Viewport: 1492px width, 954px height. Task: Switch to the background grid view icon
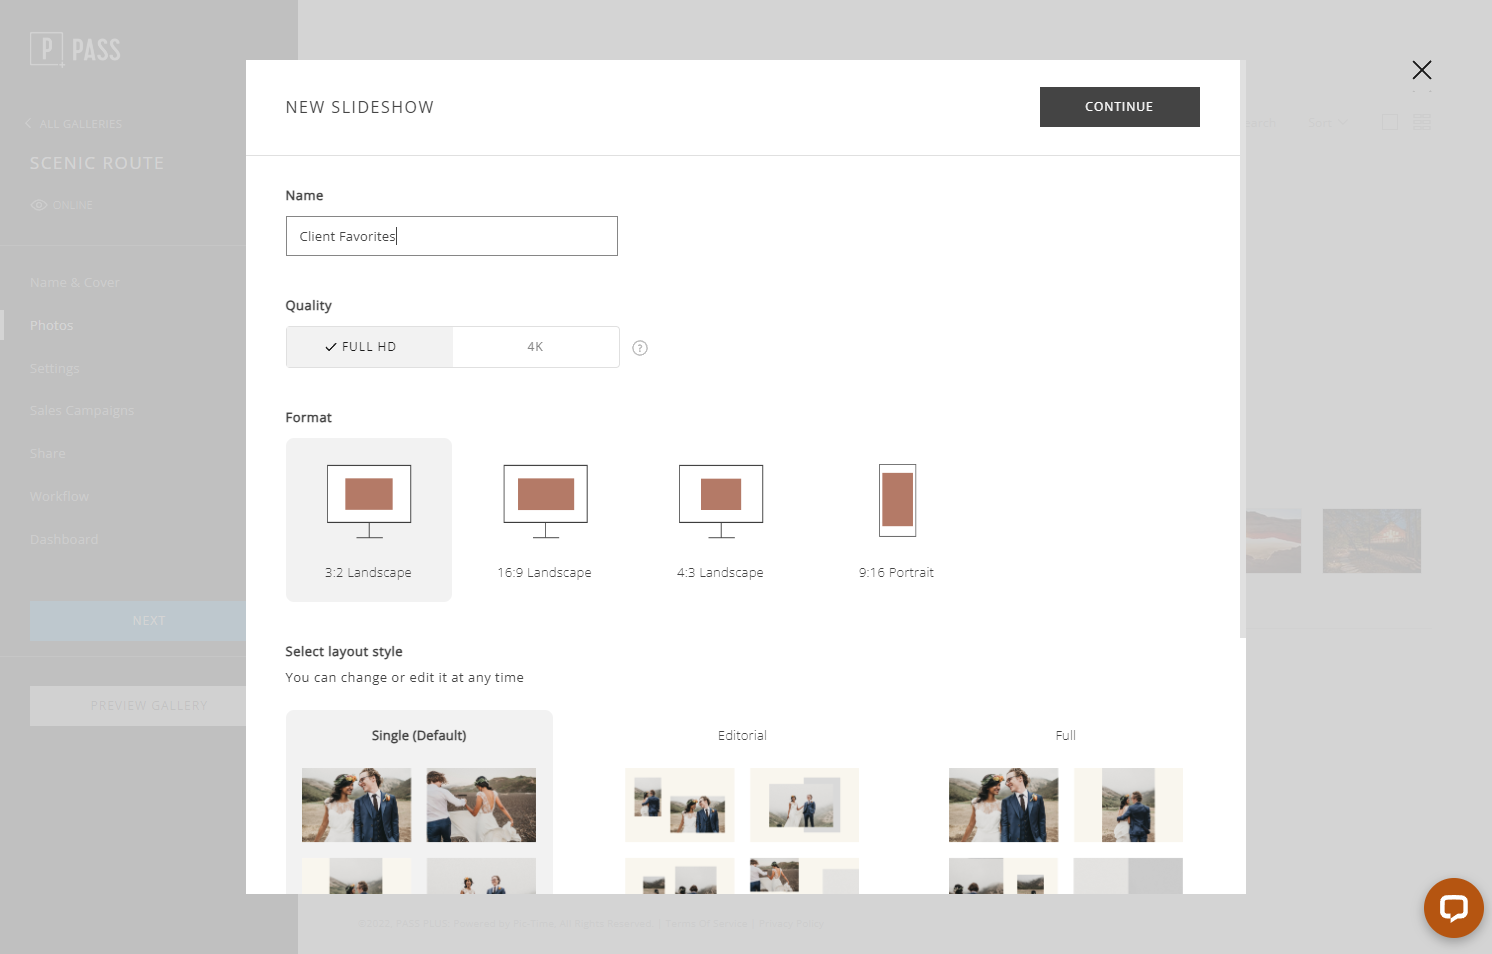point(1422,122)
